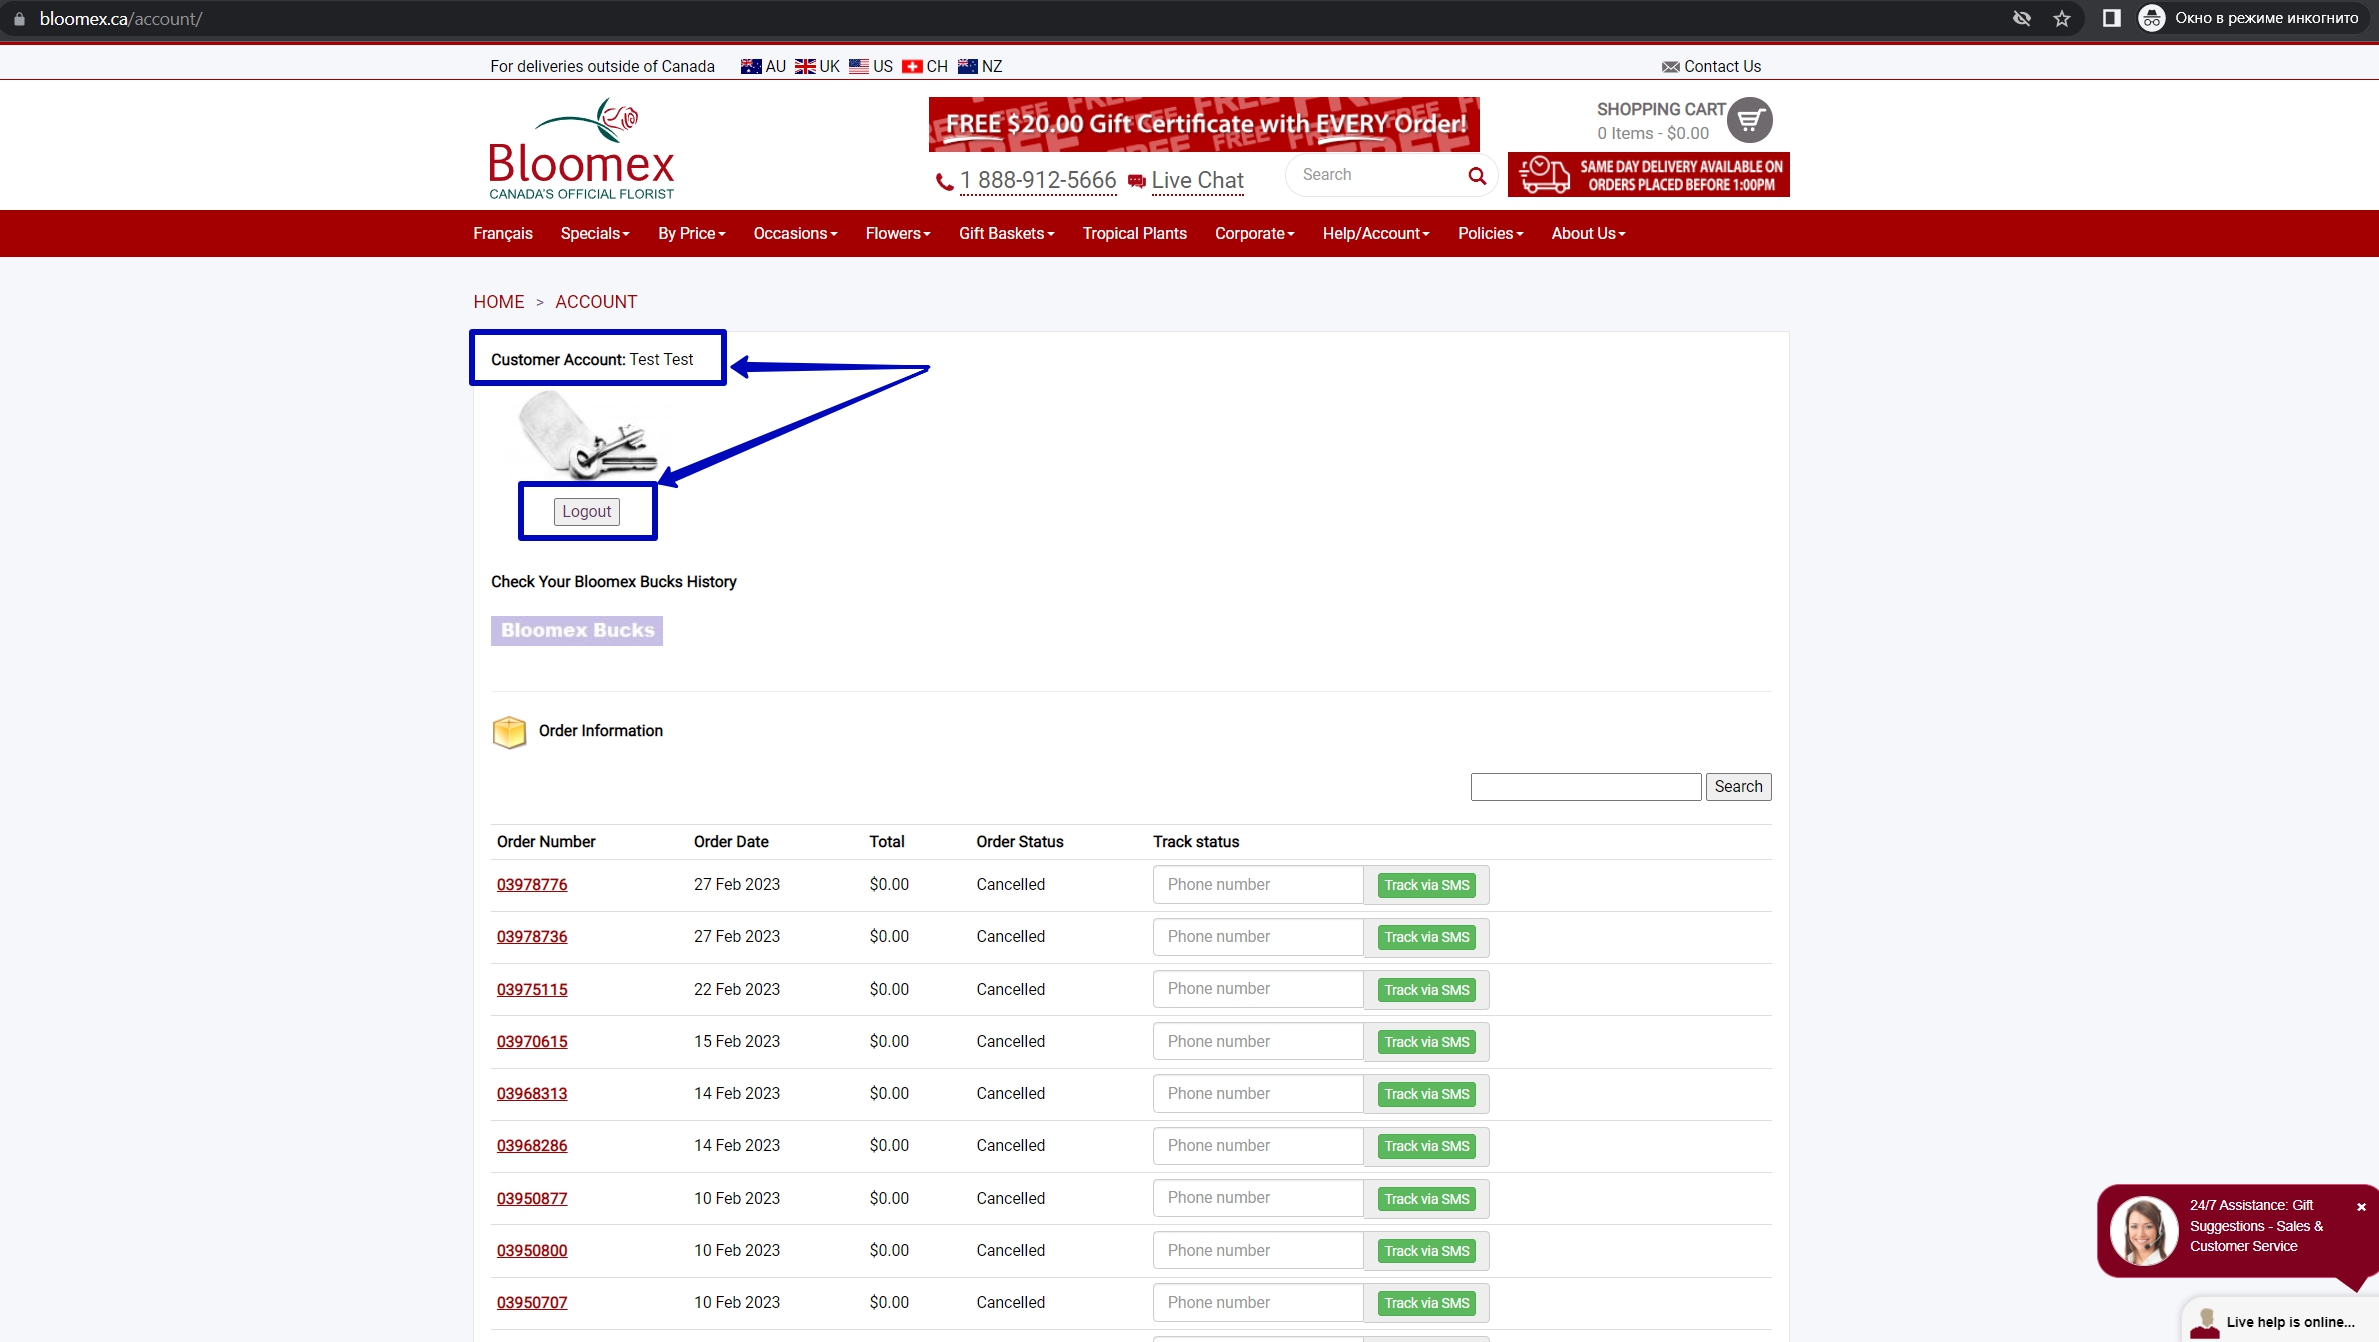Click the Bloomex logo

coord(581,148)
